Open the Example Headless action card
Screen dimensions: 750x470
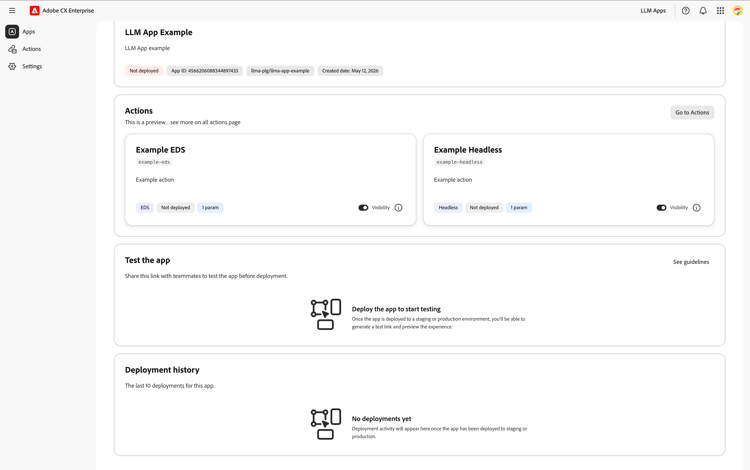coord(569,179)
